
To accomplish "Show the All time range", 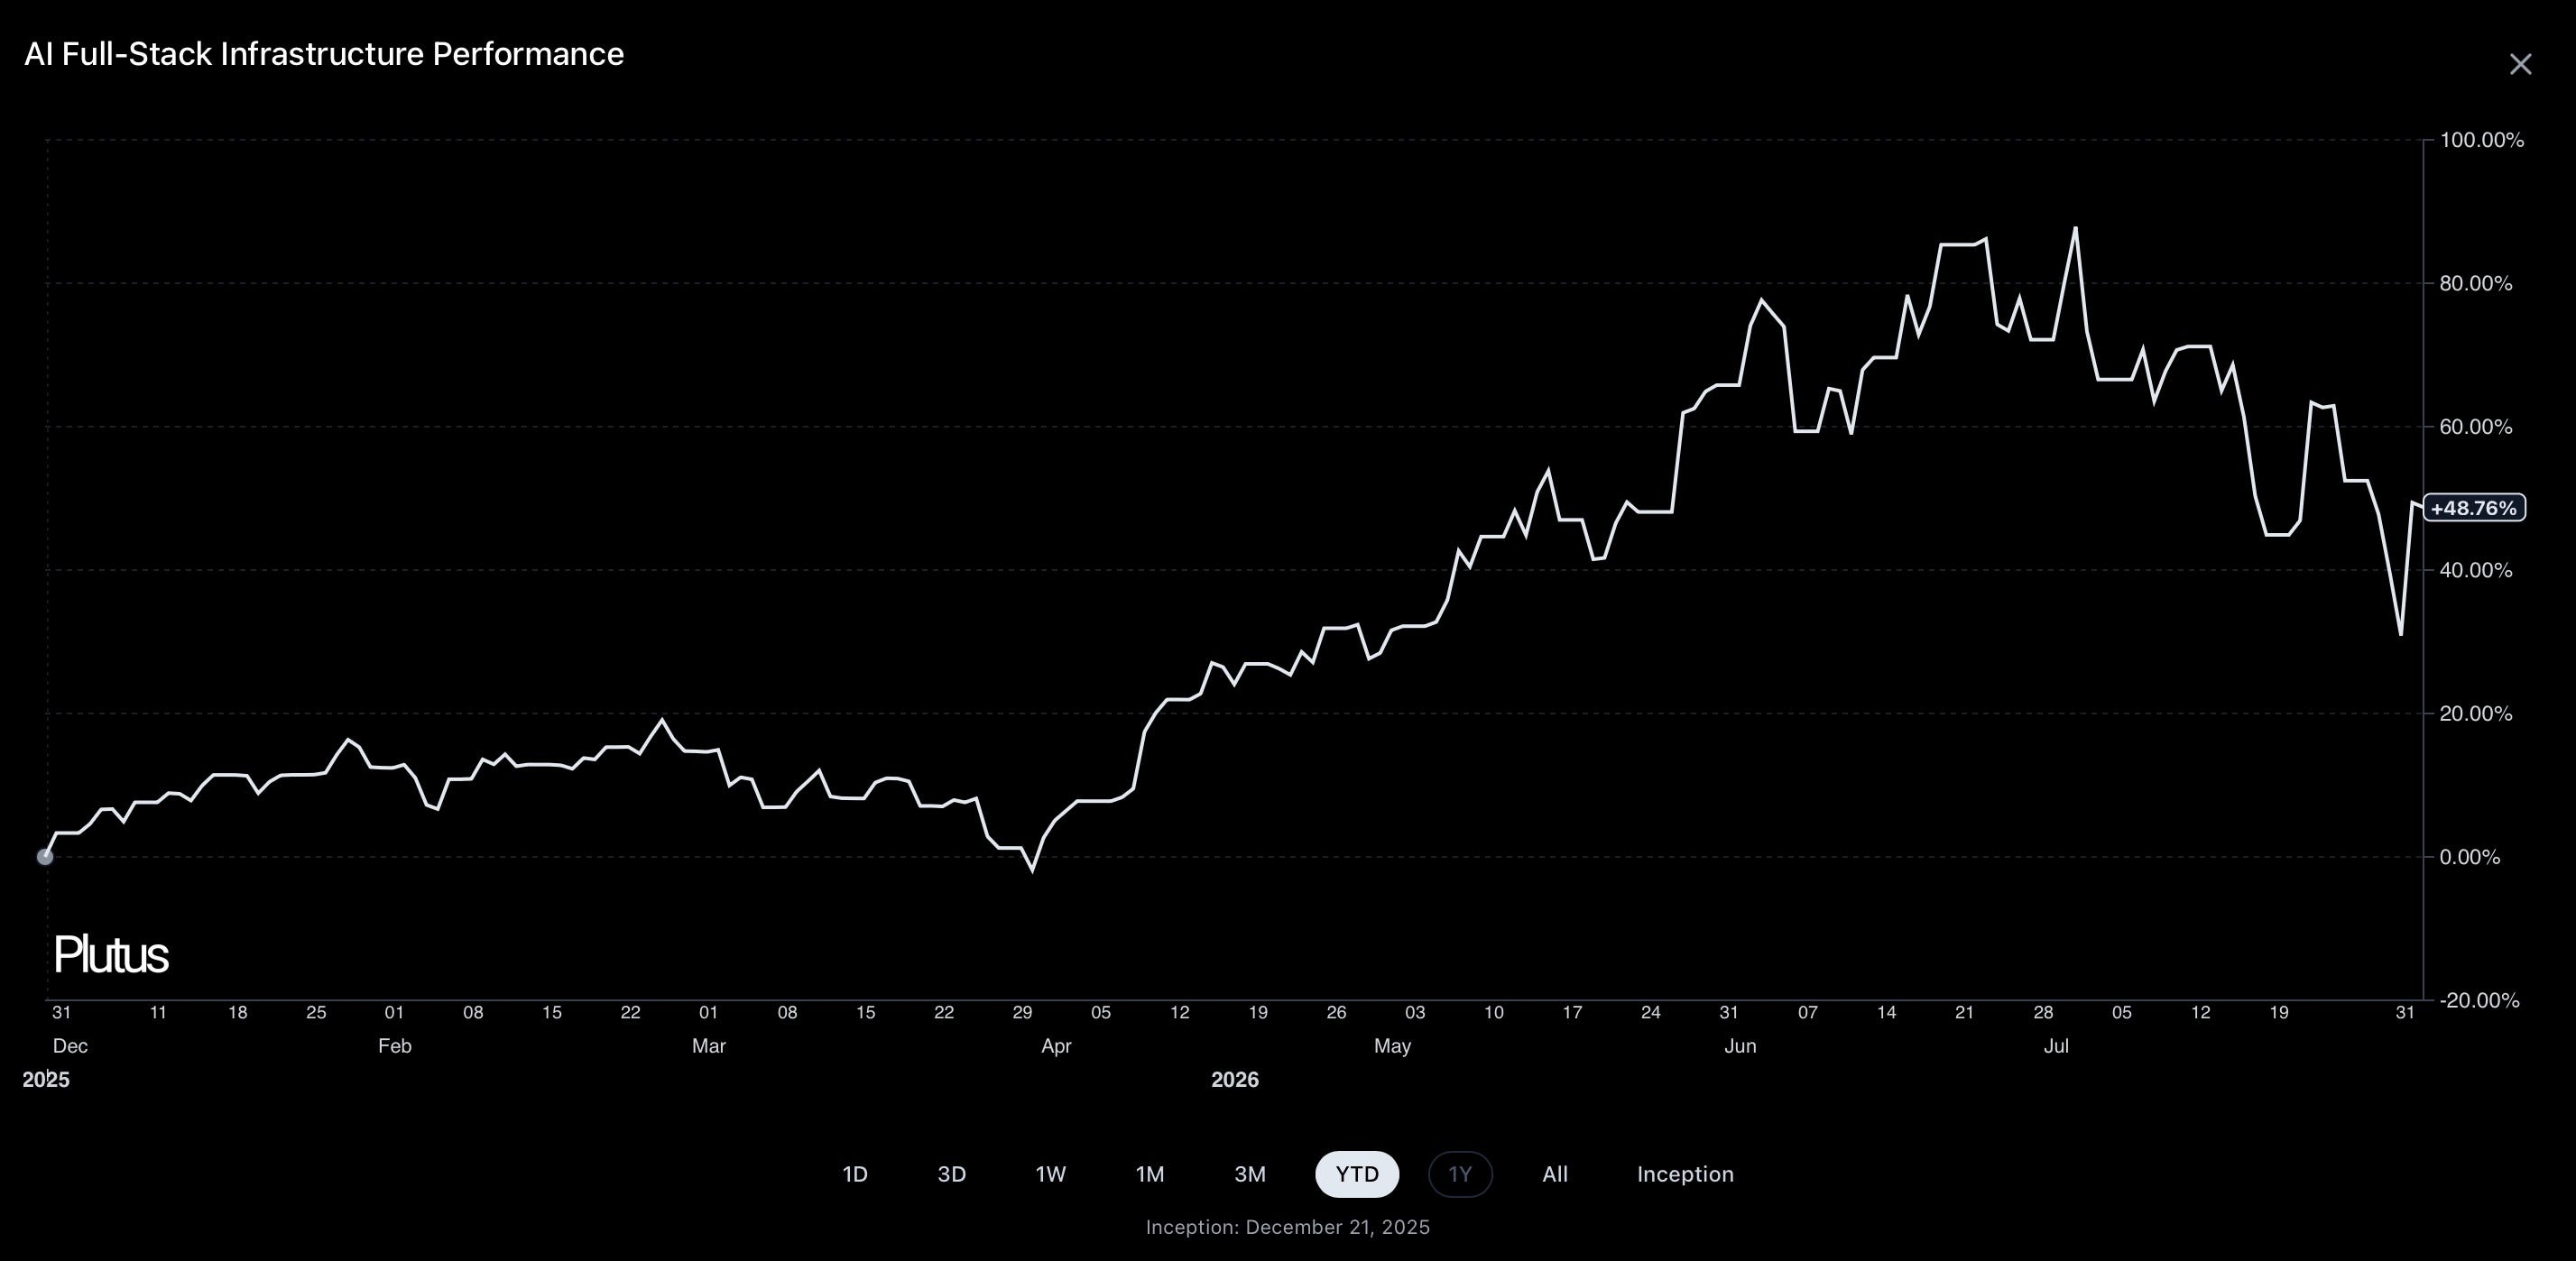I will (x=1555, y=1174).
